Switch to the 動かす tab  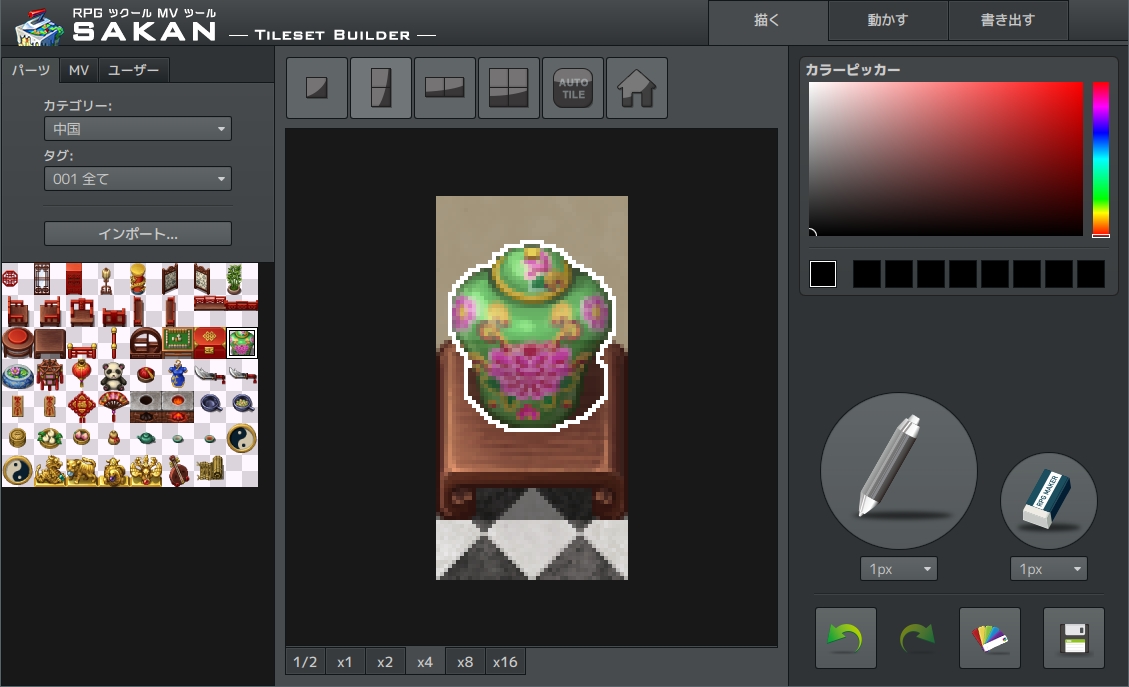tap(888, 20)
